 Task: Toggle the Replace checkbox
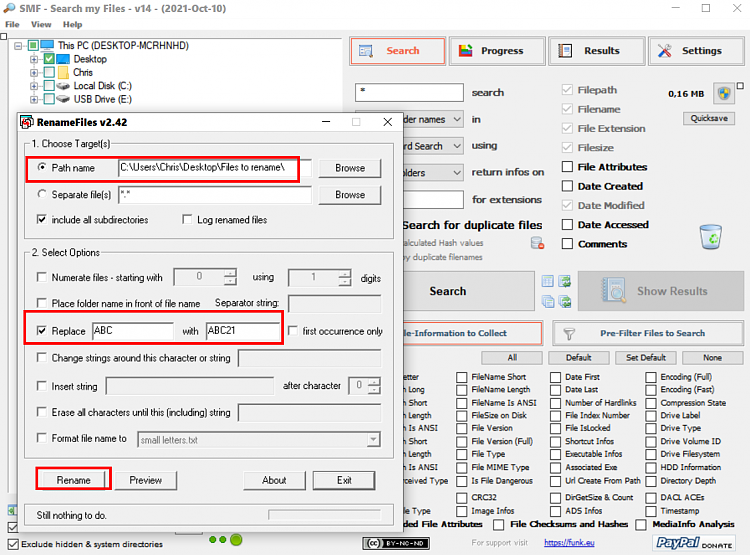pos(42,331)
